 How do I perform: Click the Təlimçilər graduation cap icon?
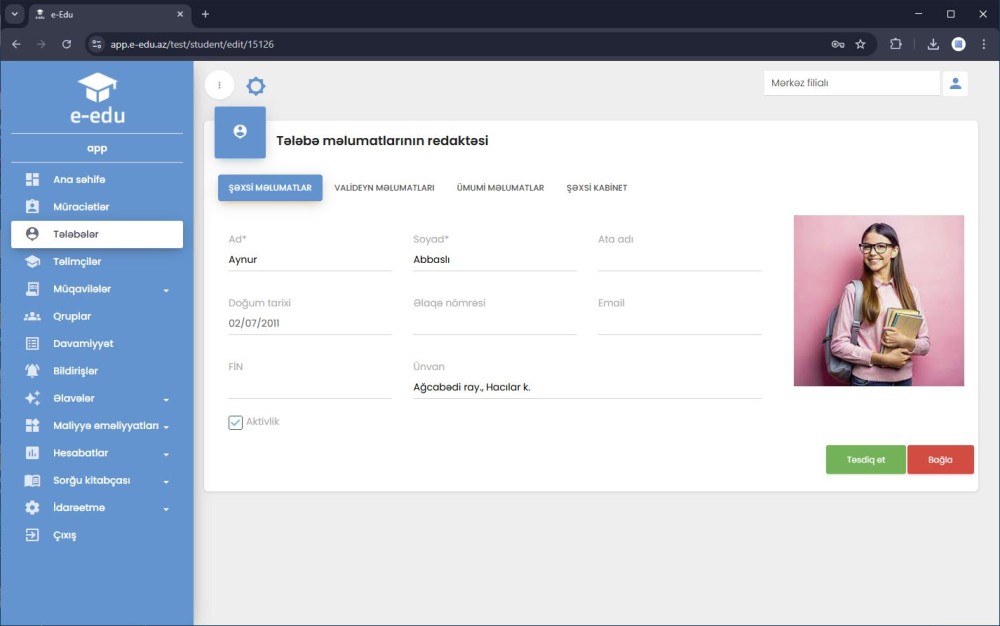coord(35,262)
